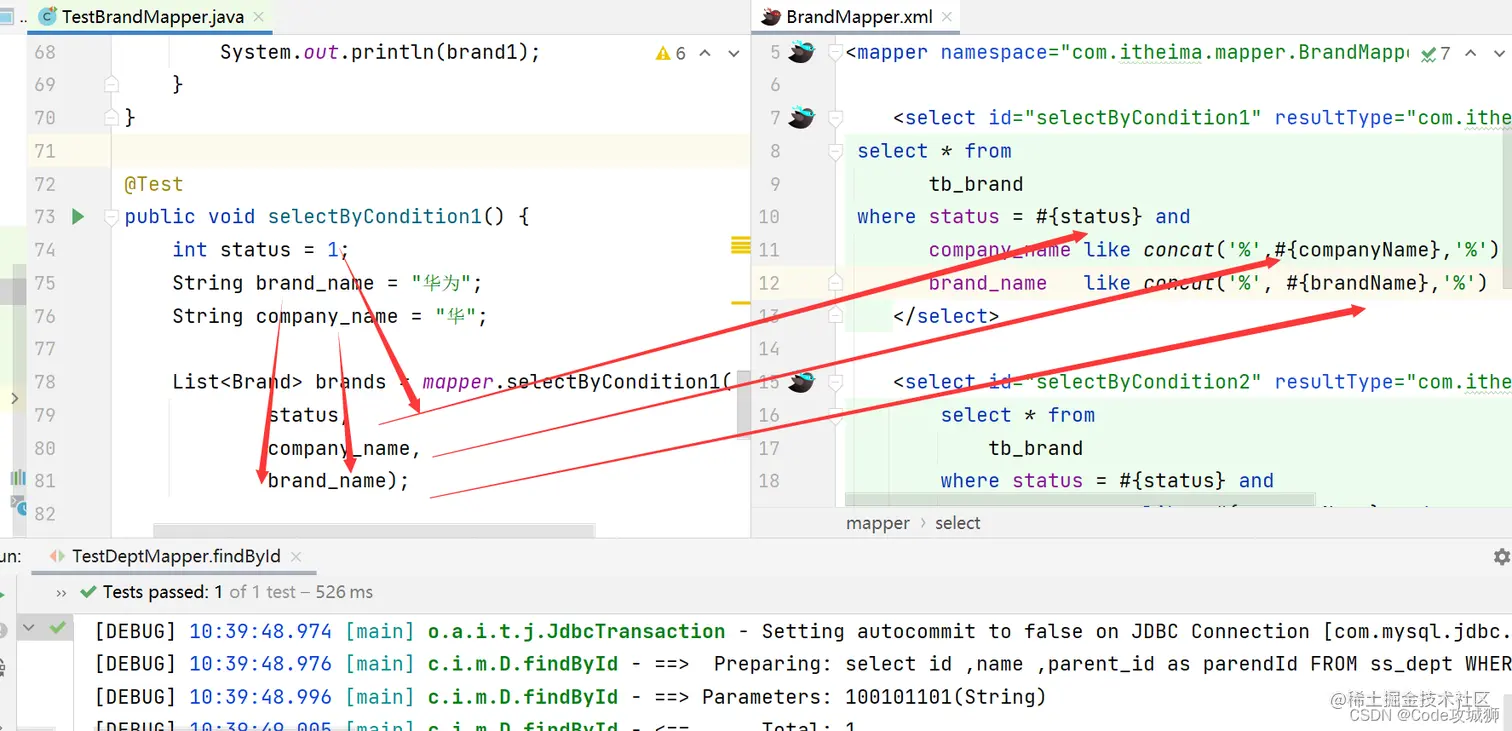The image size is (1512, 731).
Task: Click class icon on TestBrandMapper.java tab
Action: tap(46, 16)
